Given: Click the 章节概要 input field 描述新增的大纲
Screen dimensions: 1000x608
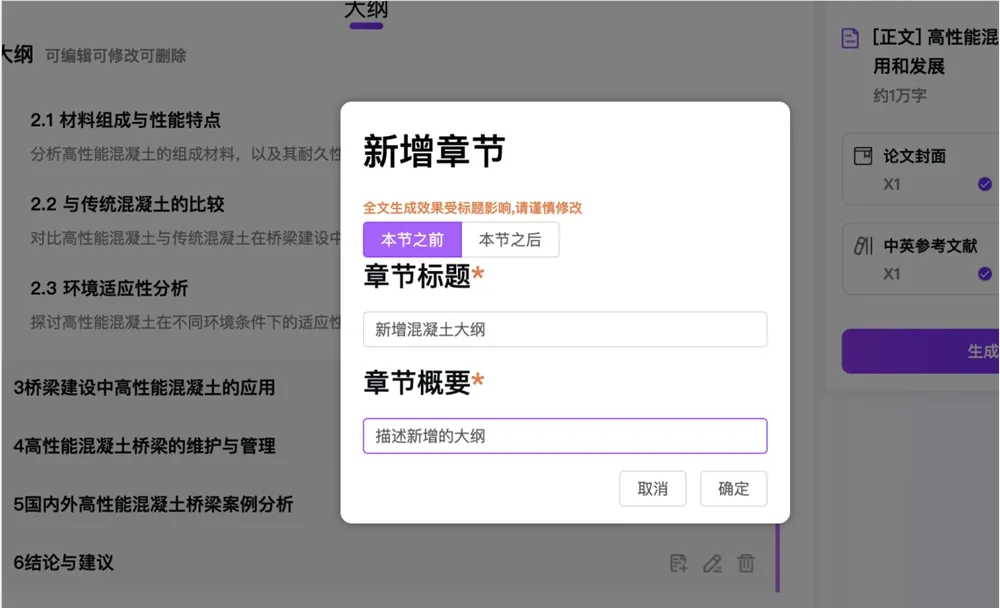Looking at the screenshot, I should [564, 437].
